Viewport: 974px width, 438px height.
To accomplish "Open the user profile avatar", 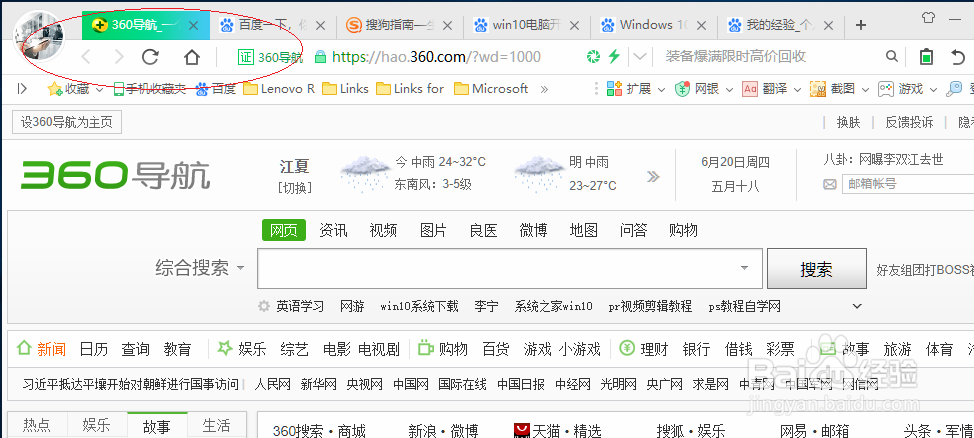I will click(39, 35).
